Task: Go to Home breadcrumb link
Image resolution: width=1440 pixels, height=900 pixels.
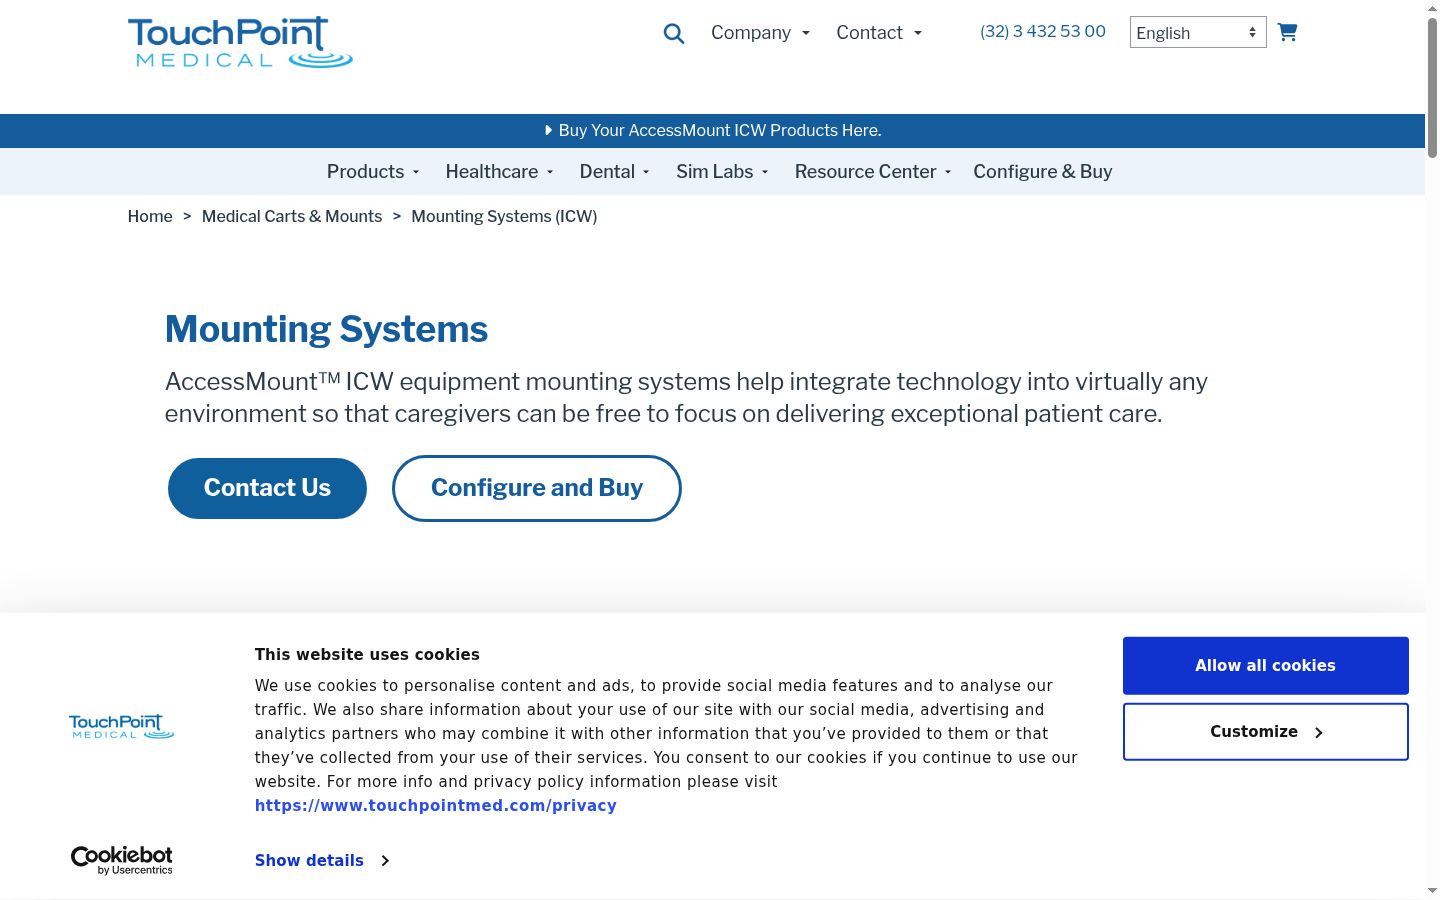Action: tap(150, 217)
